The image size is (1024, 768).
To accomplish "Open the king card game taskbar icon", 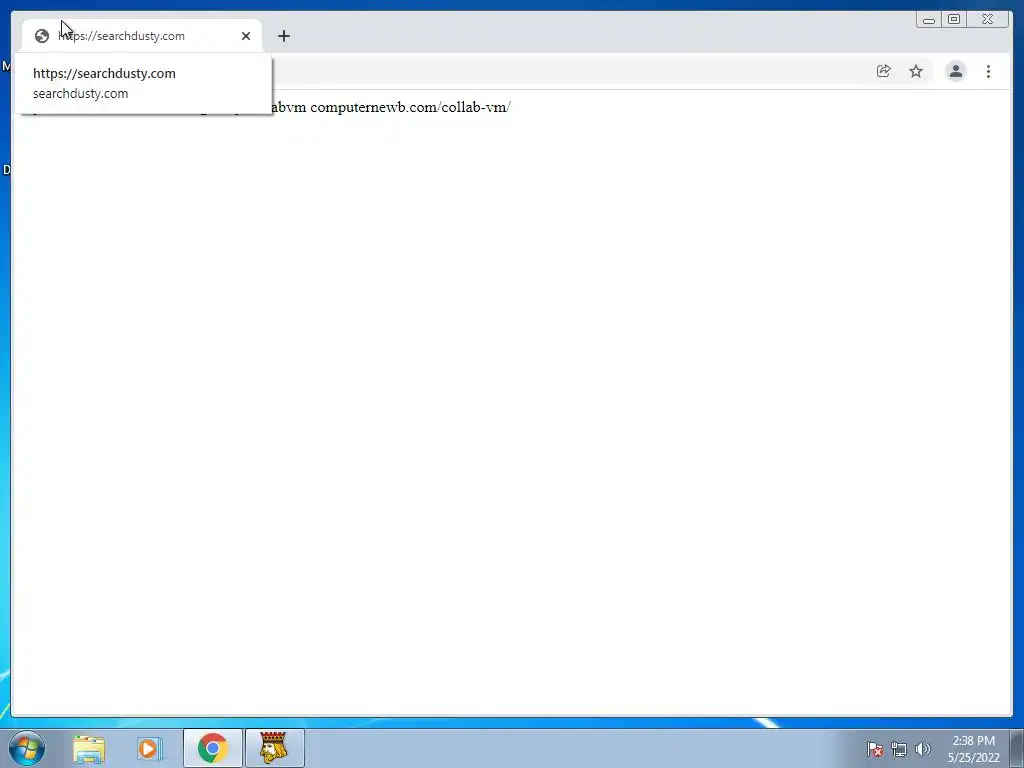I will (x=274, y=748).
